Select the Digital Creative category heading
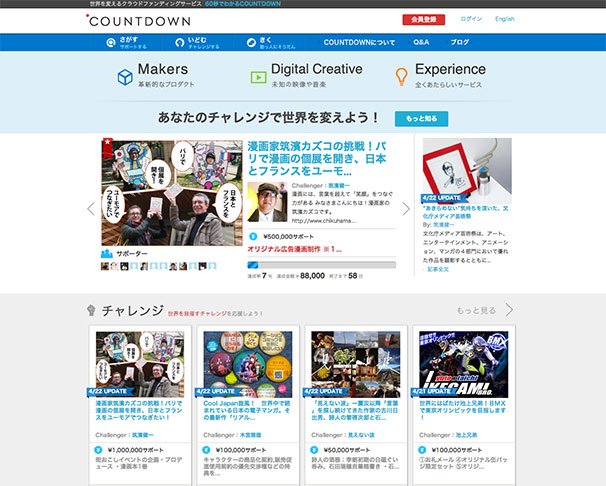The width and height of the screenshot is (606, 486). point(317,69)
